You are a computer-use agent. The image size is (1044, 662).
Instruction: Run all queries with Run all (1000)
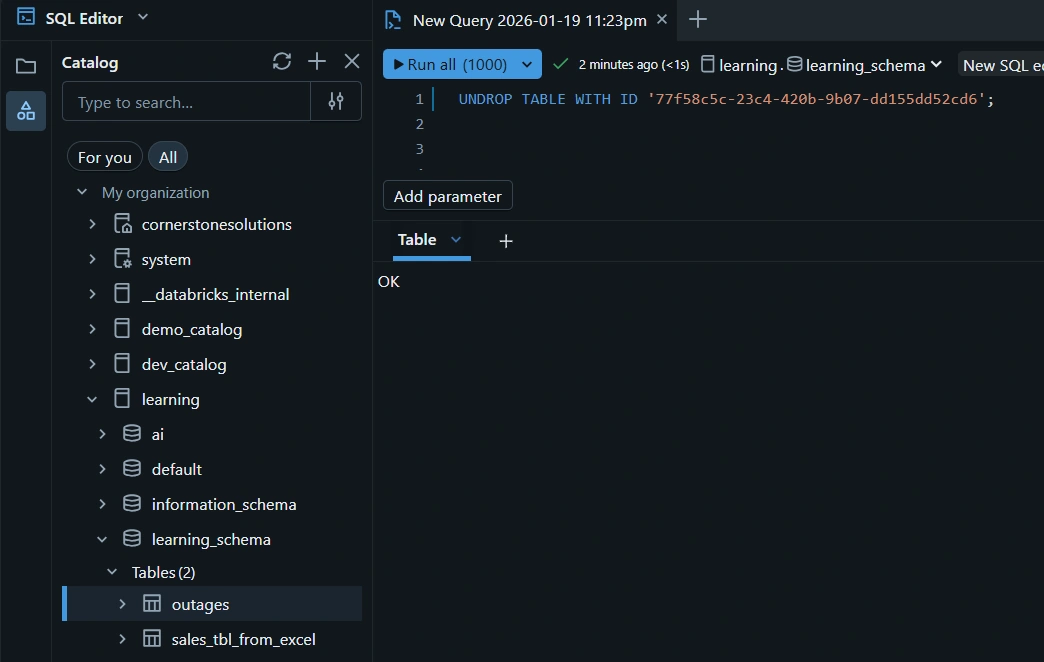(x=450, y=65)
